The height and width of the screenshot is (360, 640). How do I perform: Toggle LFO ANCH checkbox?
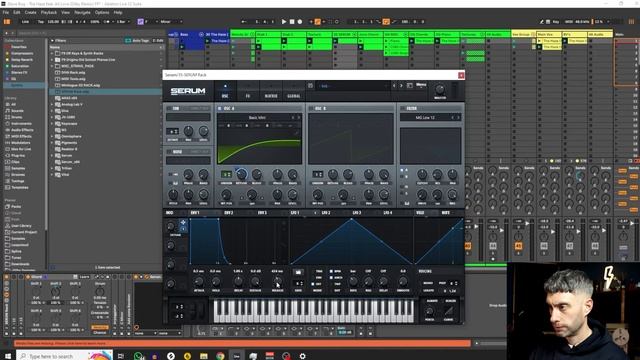pos(331,278)
